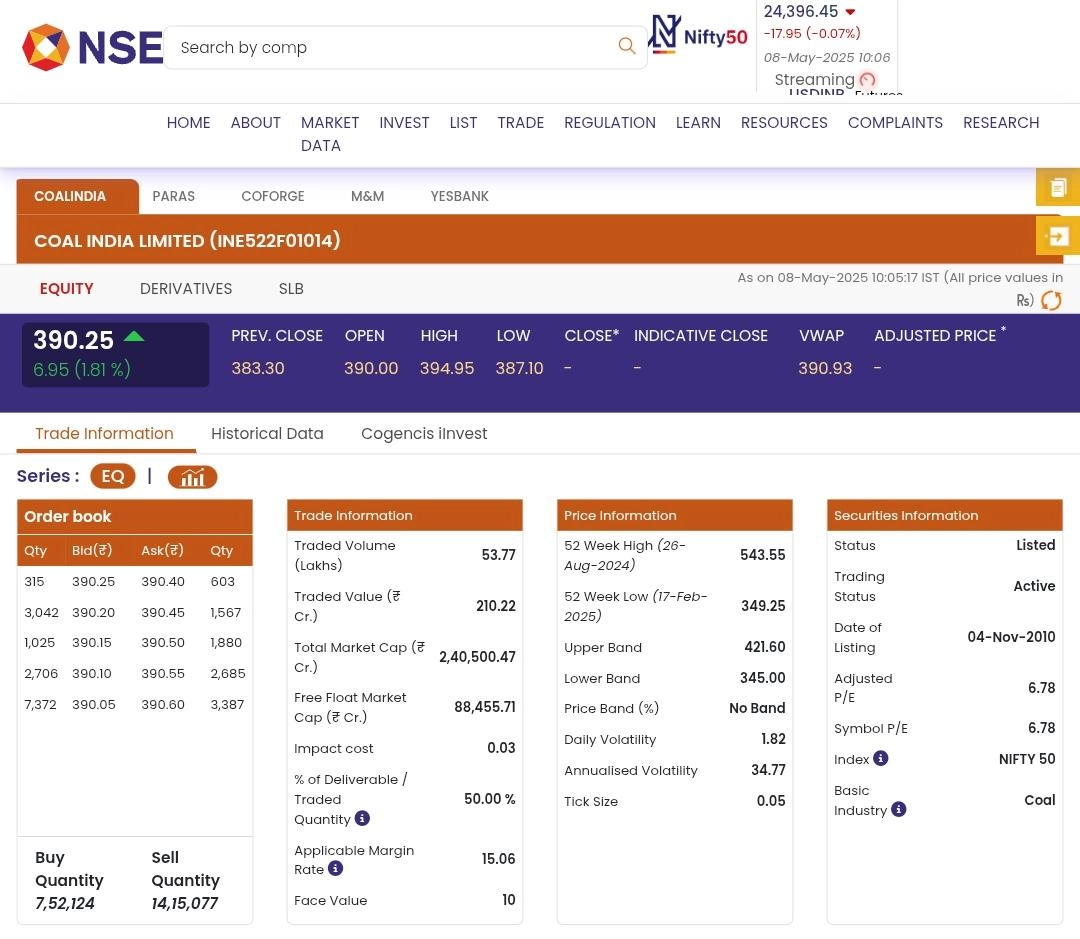Select the YESBANK stock tab
The width and height of the screenshot is (1080, 939).
[x=459, y=197]
